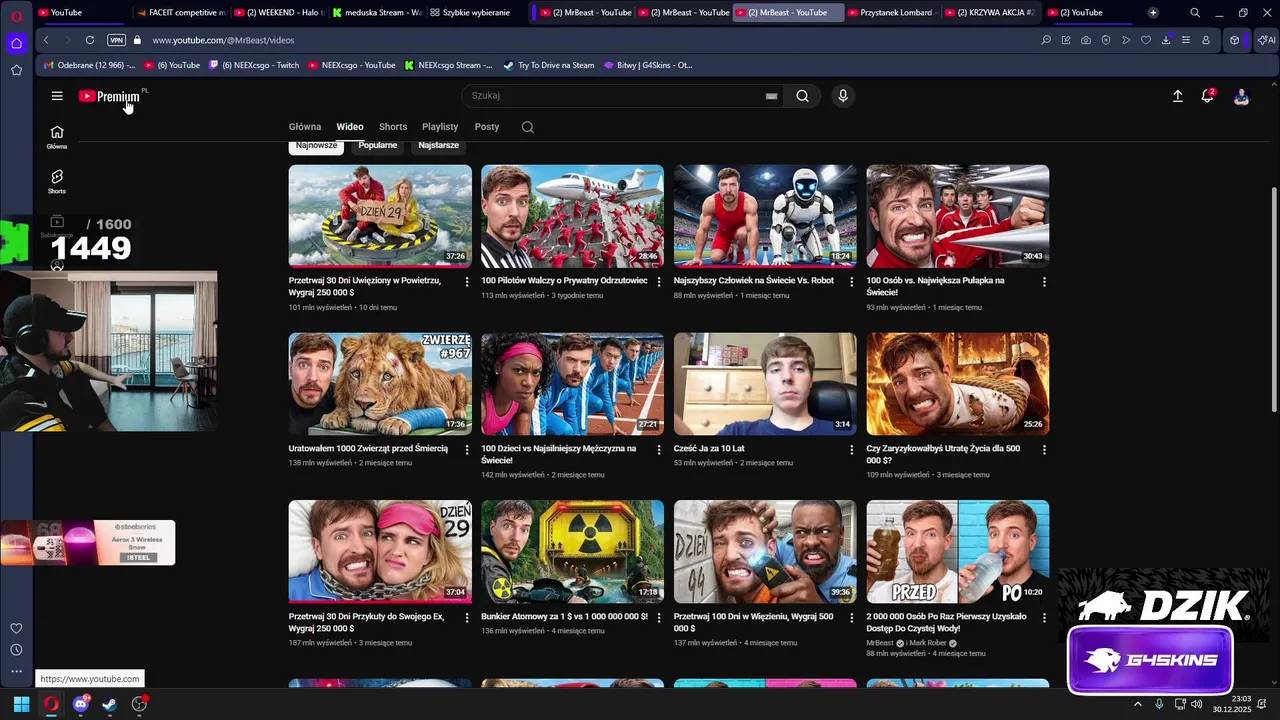Image resolution: width=1280 pixels, height=720 pixels.
Task: Switch to the Shorts channel tab
Action: pos(393,127)
